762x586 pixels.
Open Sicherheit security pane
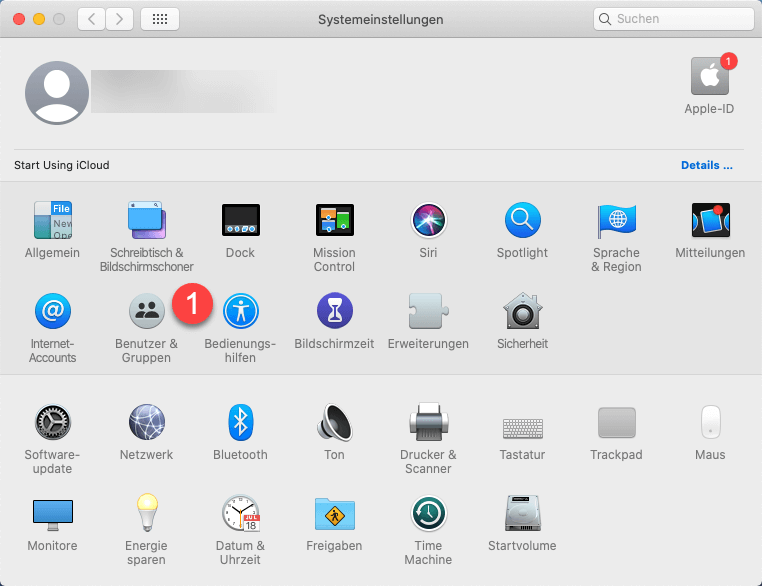(x=522, y=312)
